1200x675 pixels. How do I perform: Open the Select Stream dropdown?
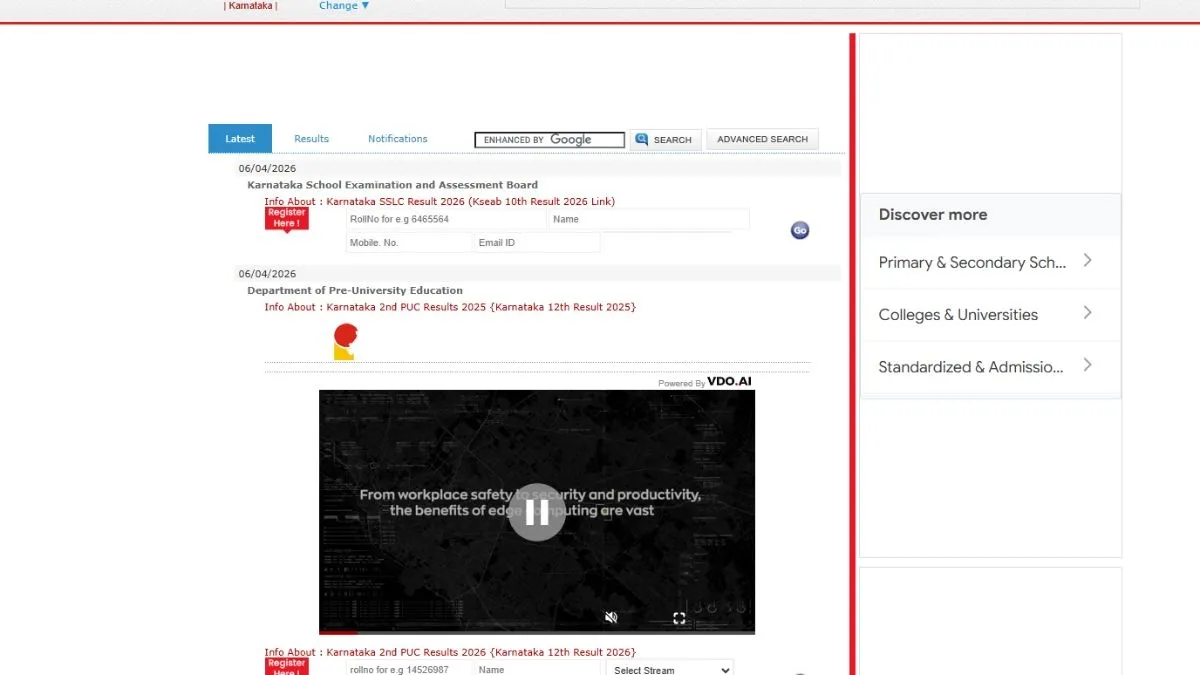[x=669, y=668]
